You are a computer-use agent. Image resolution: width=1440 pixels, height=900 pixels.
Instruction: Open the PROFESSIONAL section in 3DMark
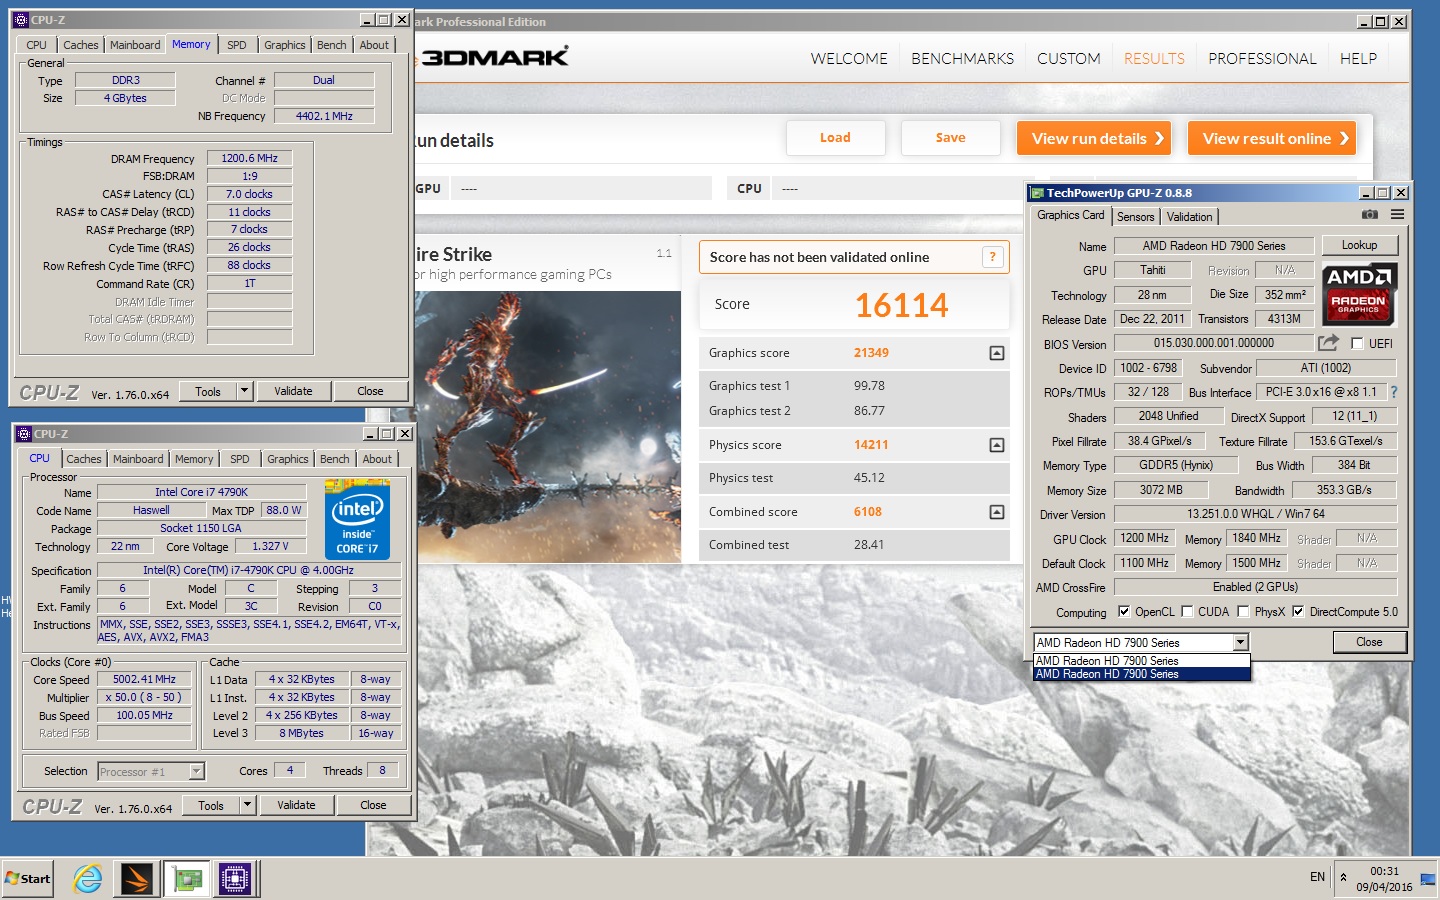coord(1262,59)
